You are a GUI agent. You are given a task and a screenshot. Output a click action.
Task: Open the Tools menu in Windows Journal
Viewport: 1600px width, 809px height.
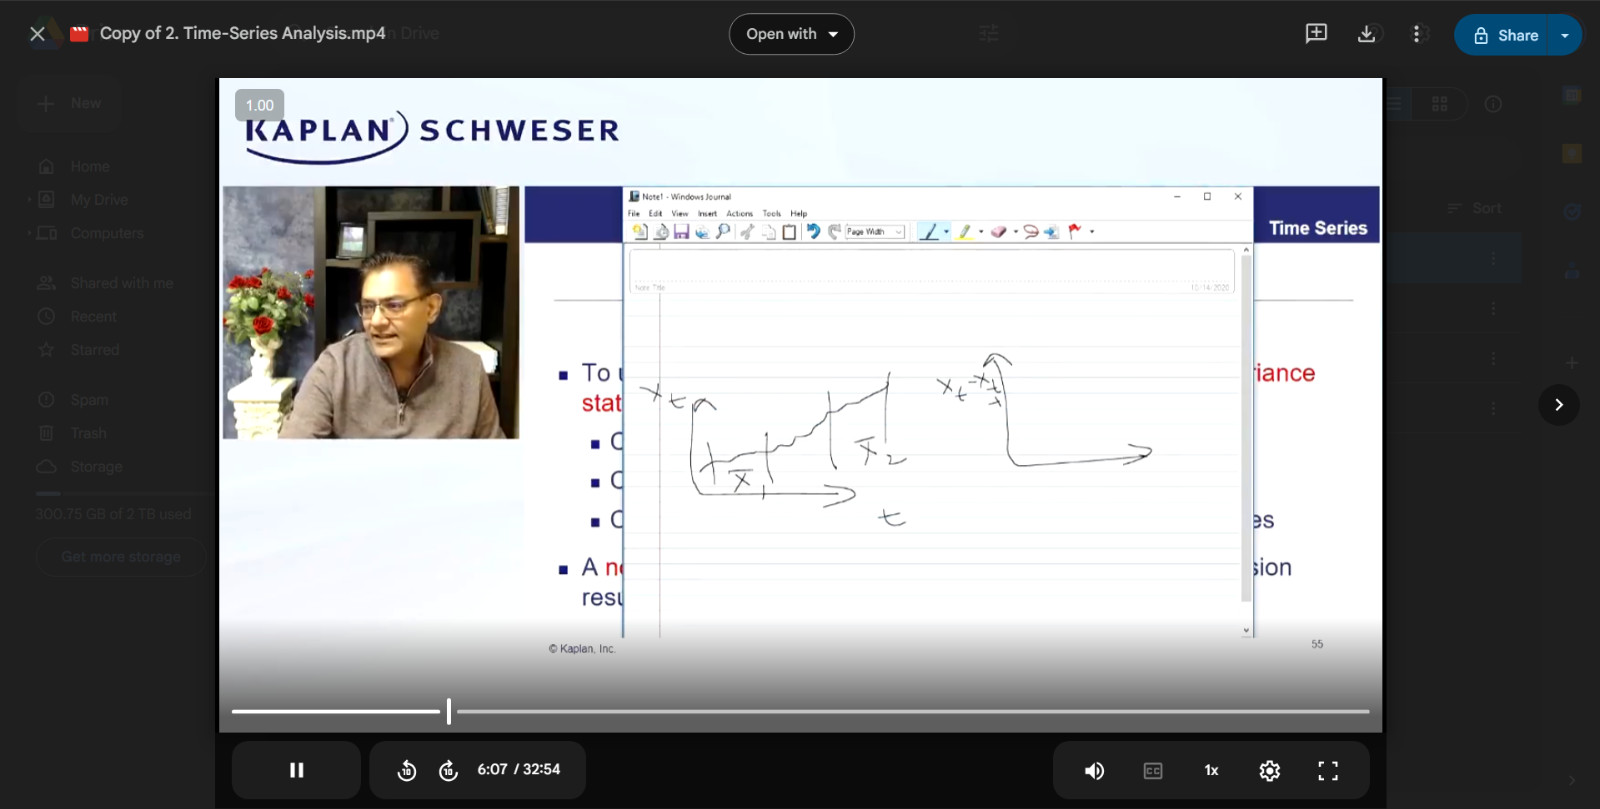(x=771, y=213)
